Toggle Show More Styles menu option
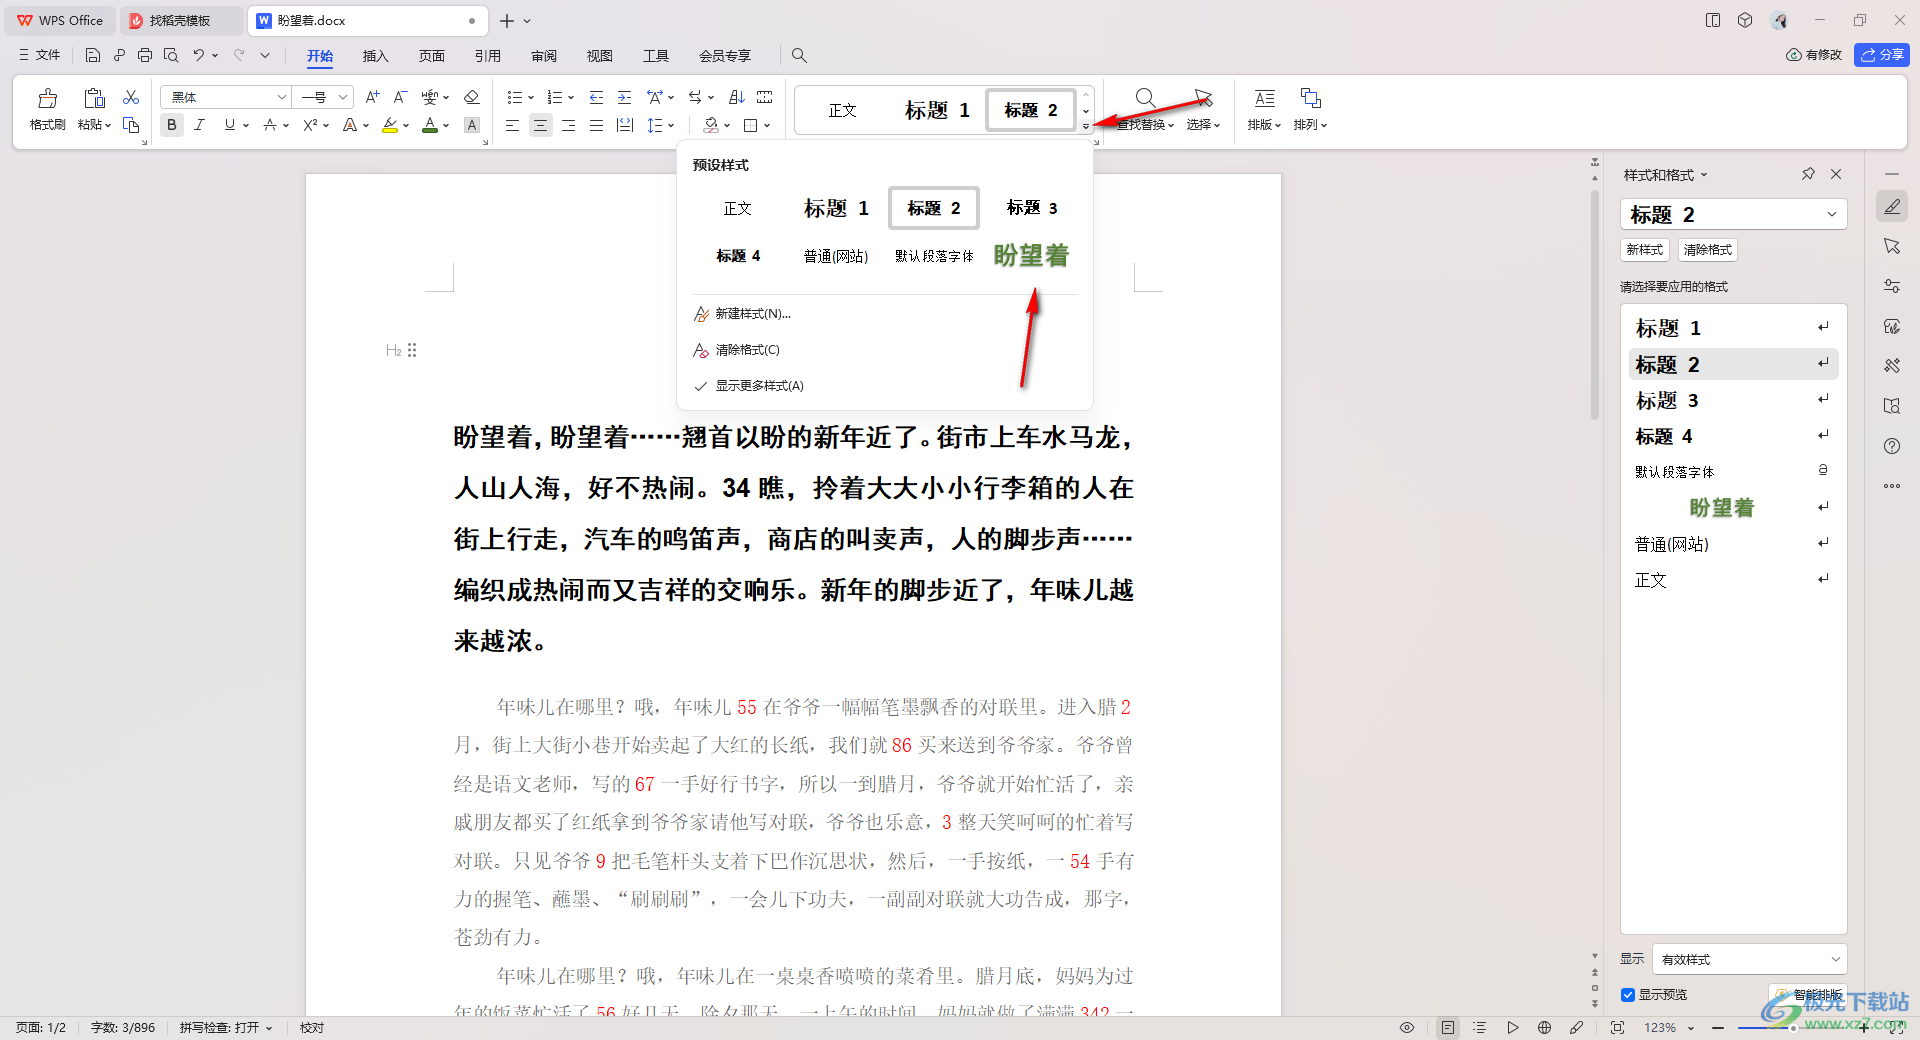The height and width of the screenshot is (1040, 1920). [x=759, y=385]
